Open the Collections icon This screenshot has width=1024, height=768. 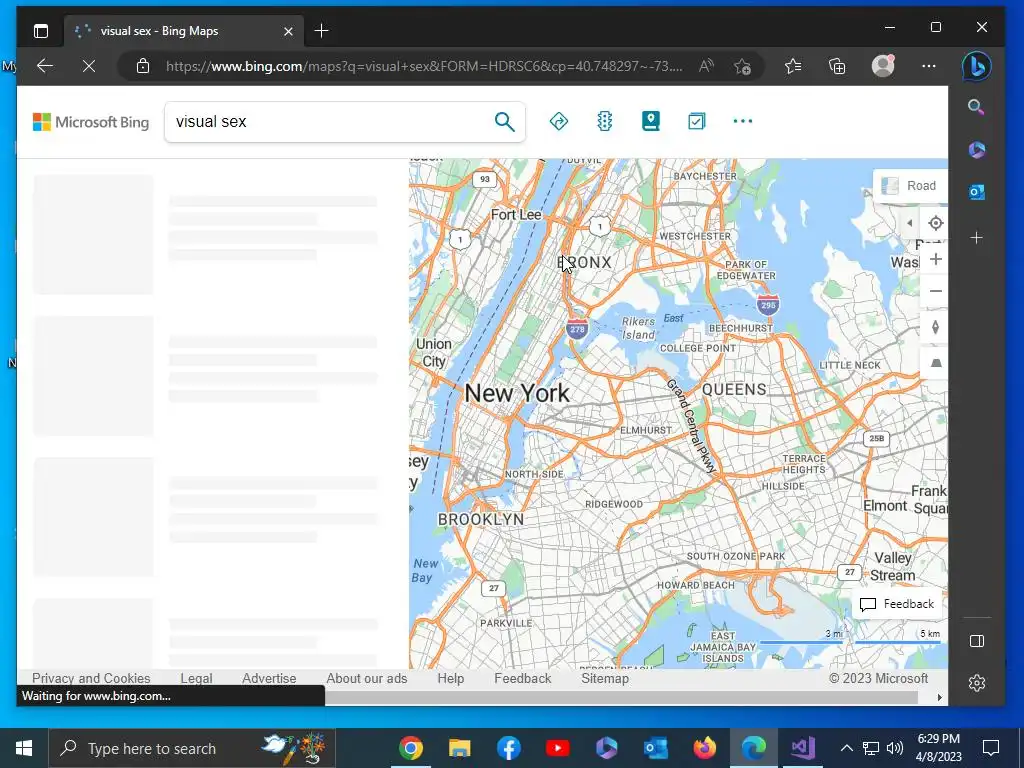(x=837, y=66)
